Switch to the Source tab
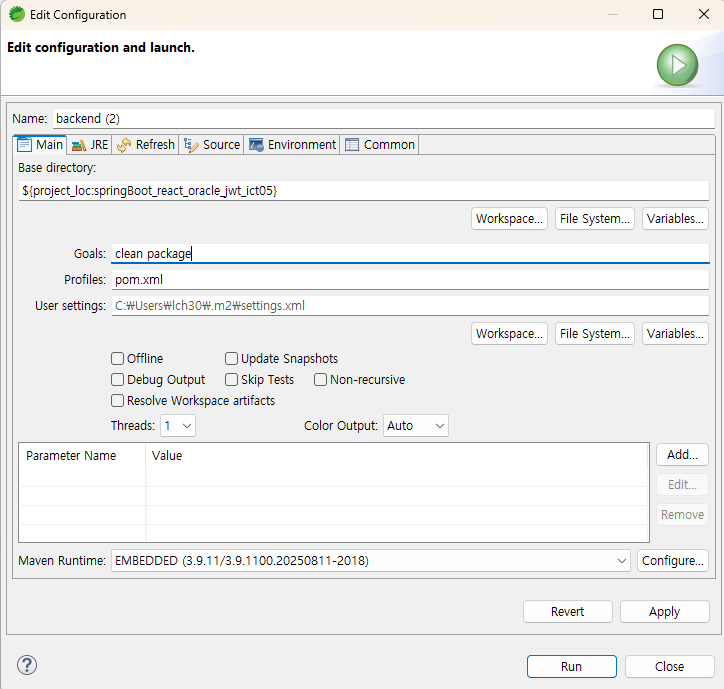This screenshot has height=689, width=724. click(211, 145)
